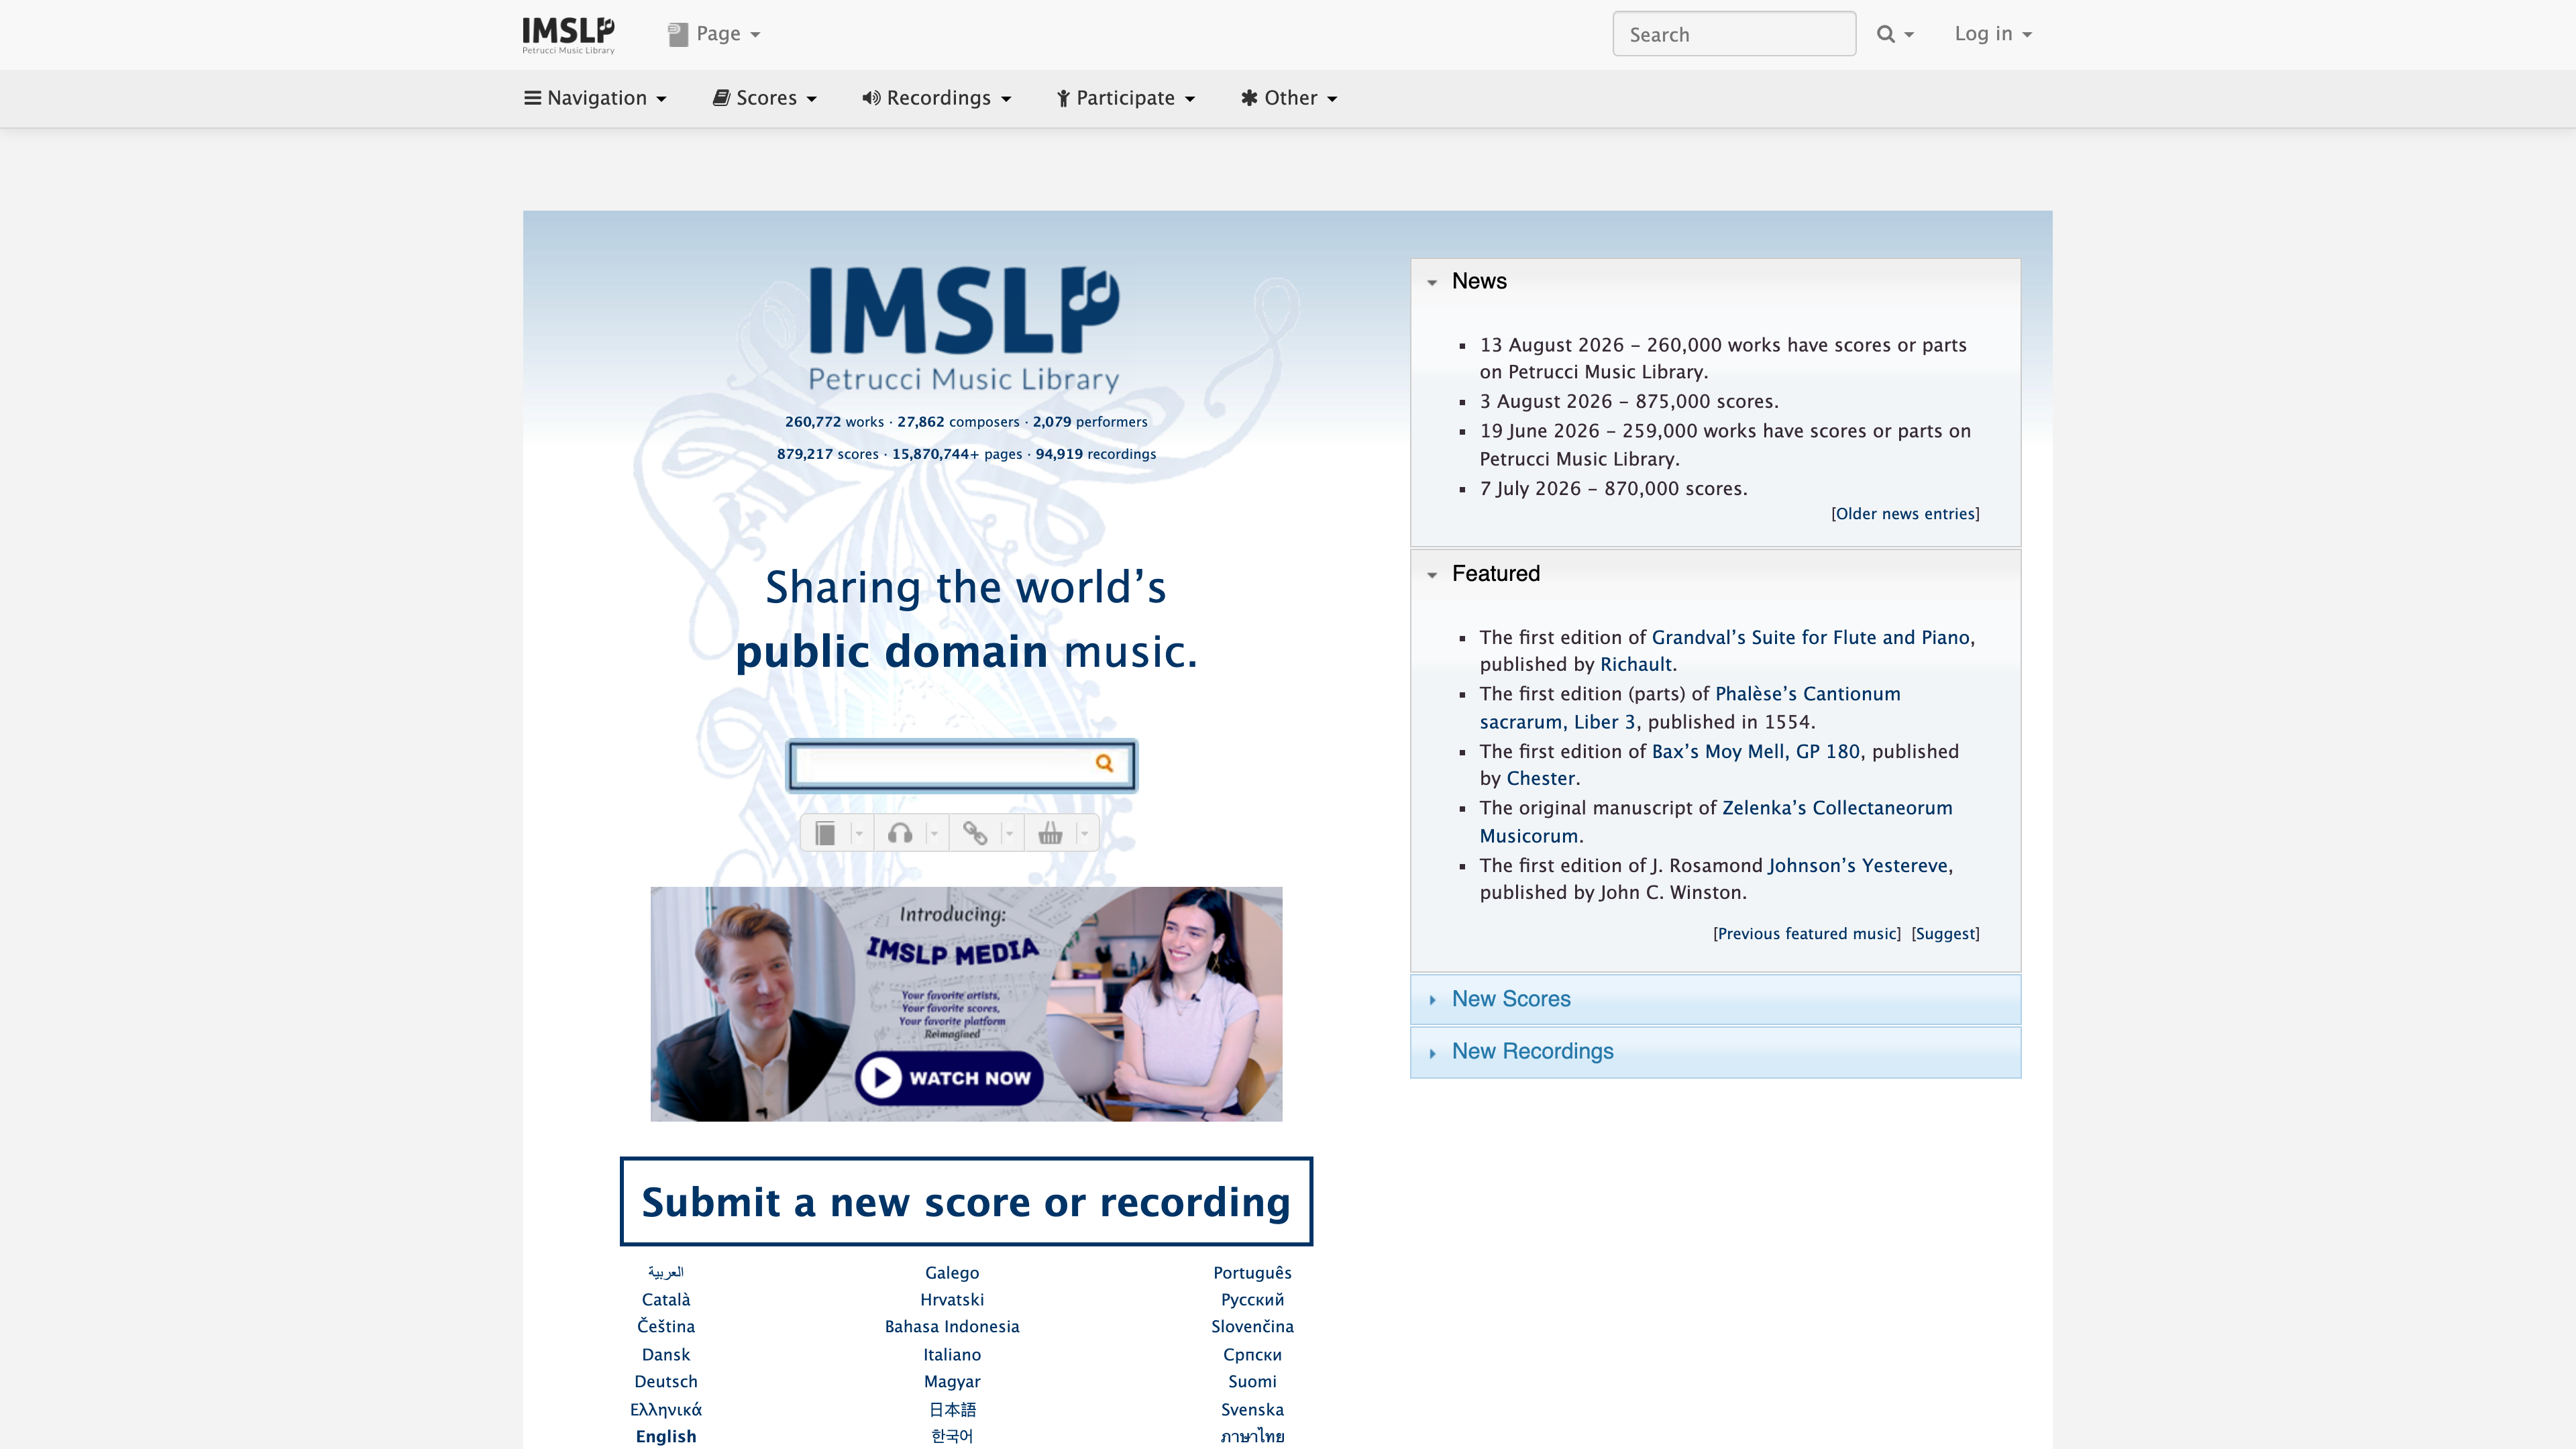The image size is (2576, 1449).
Task: Switch language to Bahasa Indonesia
Action: (x=952, y=1327)
